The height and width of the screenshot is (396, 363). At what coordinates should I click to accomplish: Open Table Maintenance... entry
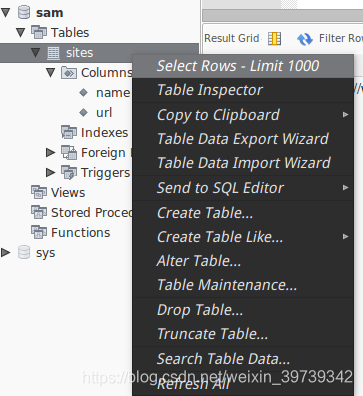pos(243,285)
